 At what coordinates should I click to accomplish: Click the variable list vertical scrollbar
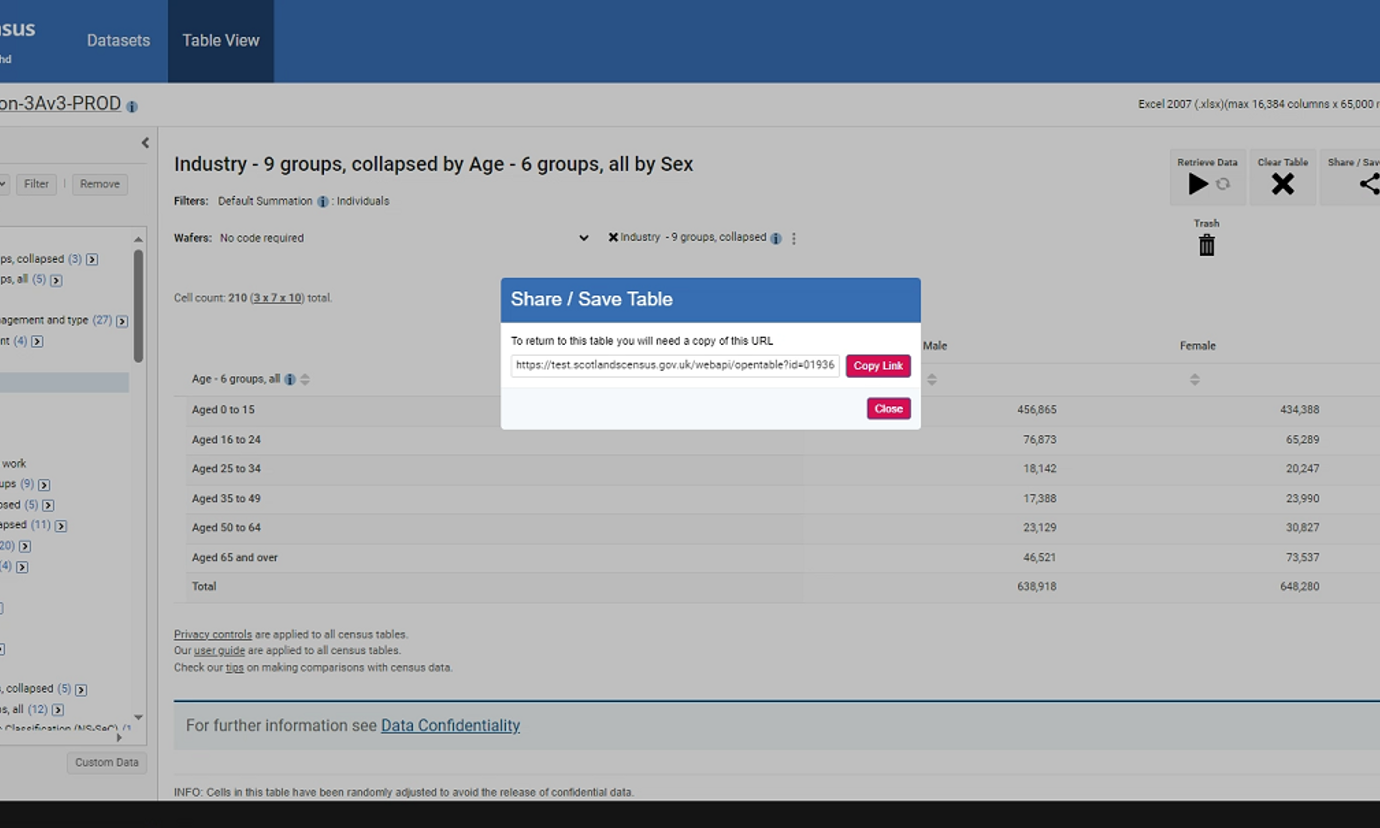[x=138, y=306]
